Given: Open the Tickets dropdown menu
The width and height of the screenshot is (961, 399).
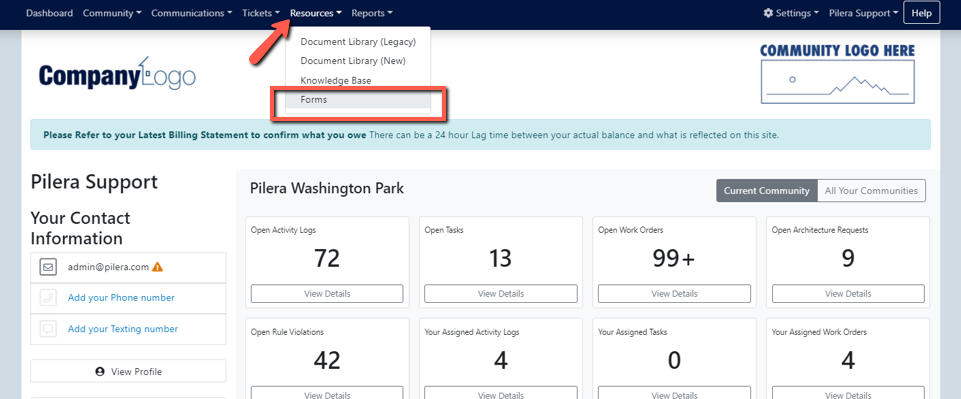Looking at the screenshot, I should [261, 13].
